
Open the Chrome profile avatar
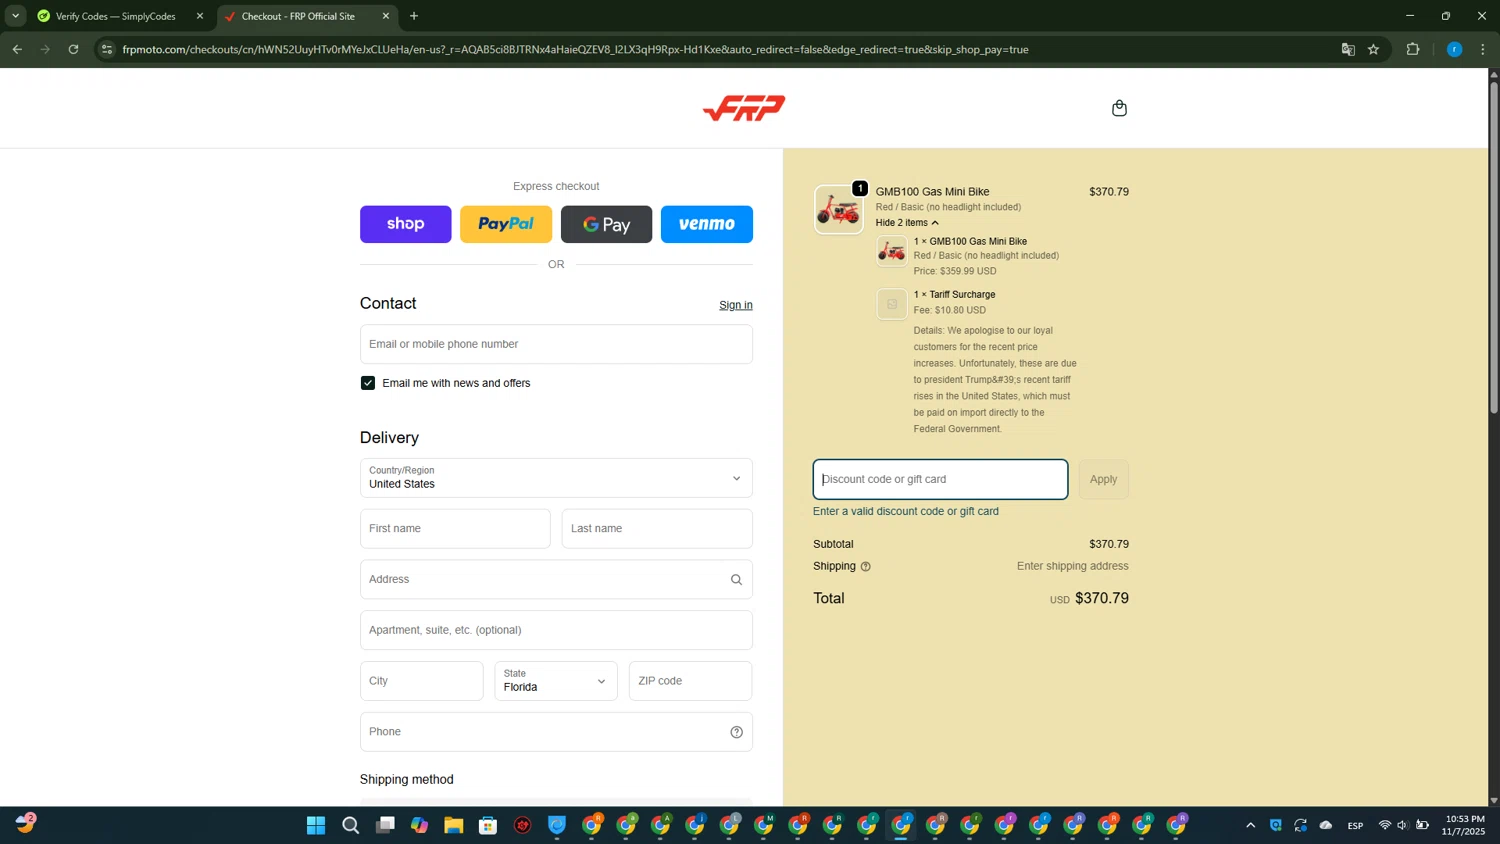click(x=1455, y=49)
